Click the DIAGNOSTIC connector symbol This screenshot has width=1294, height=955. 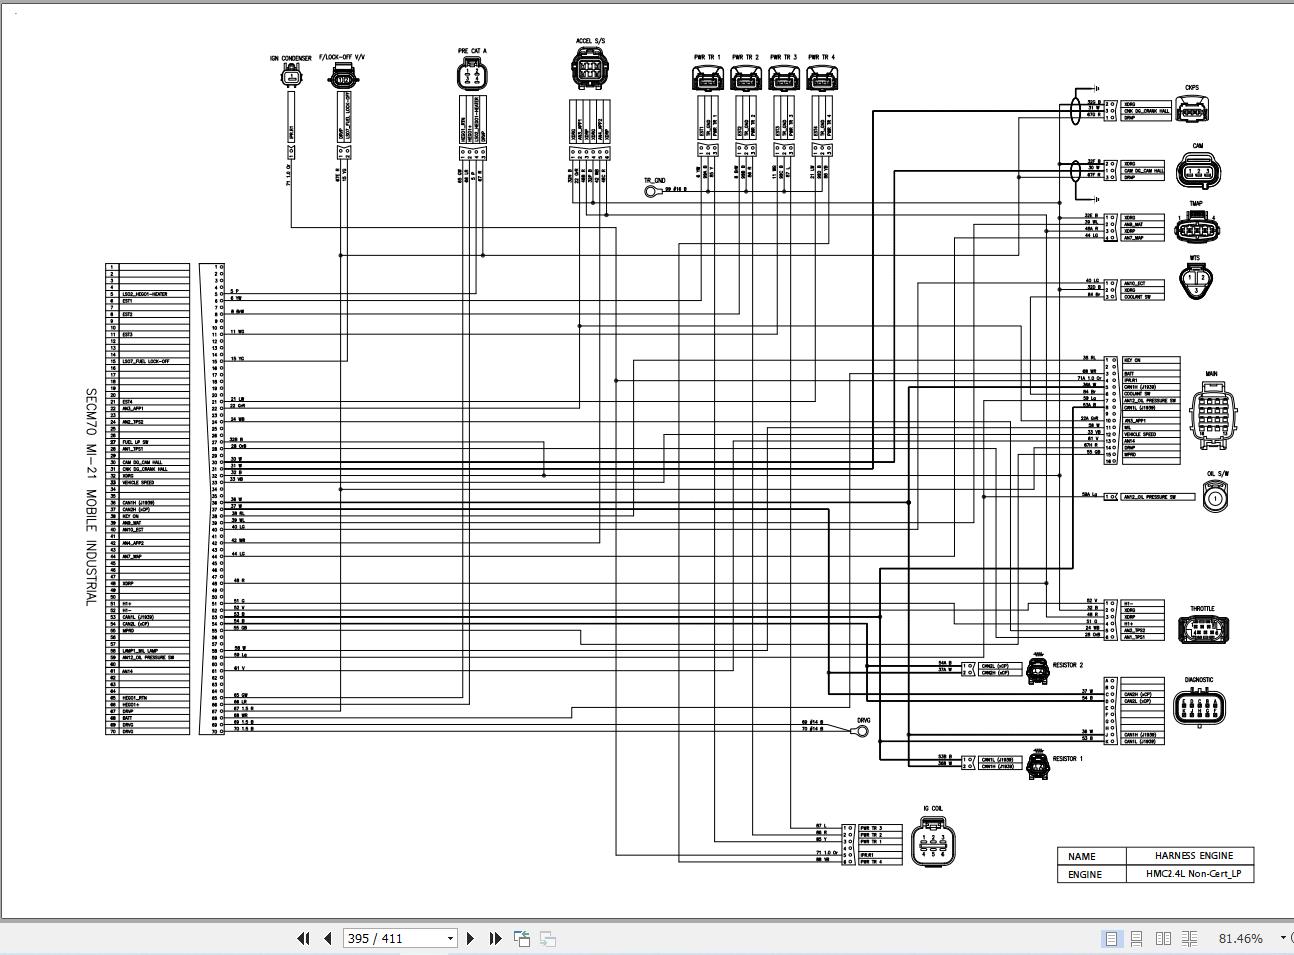tap(1199, 707)
